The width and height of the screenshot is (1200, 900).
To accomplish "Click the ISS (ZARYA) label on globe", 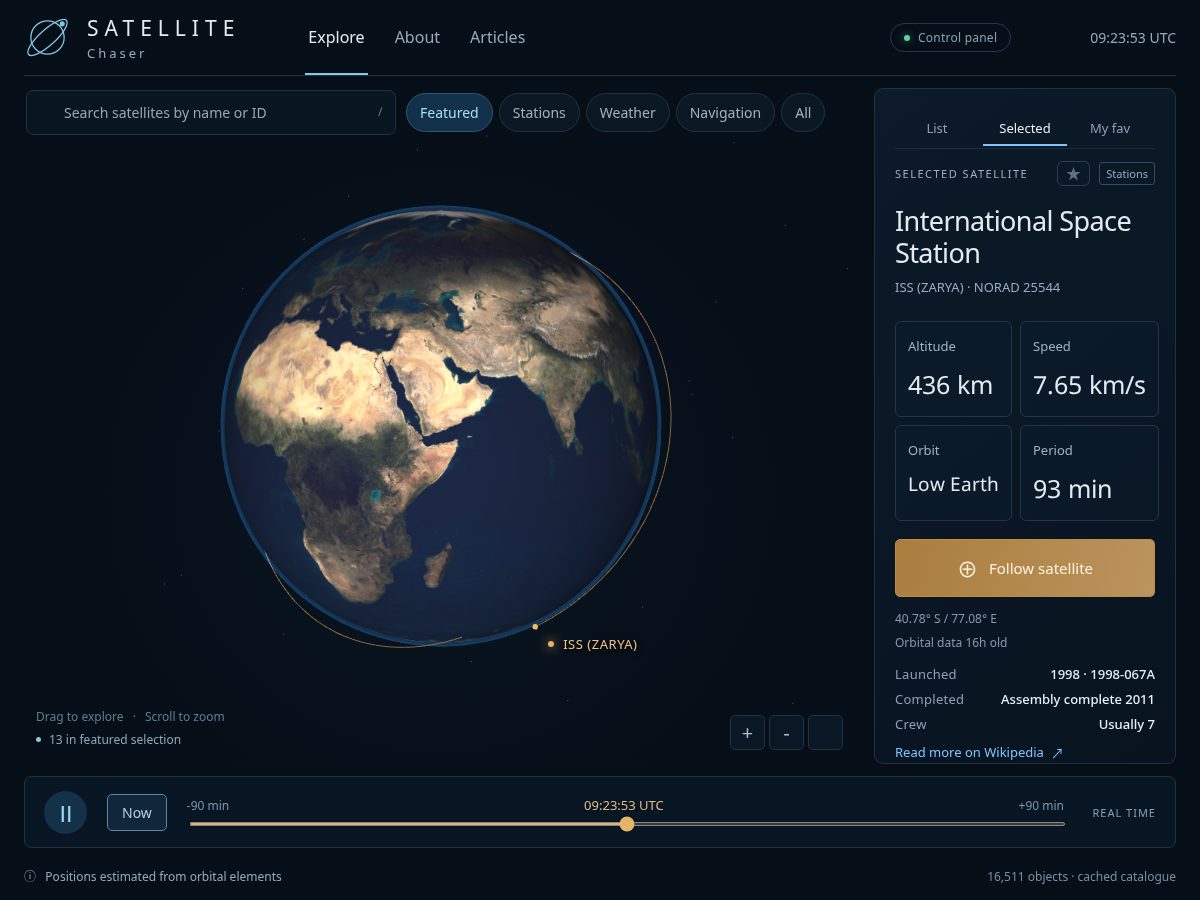I will pyautogui.click(x=600, y=645).
